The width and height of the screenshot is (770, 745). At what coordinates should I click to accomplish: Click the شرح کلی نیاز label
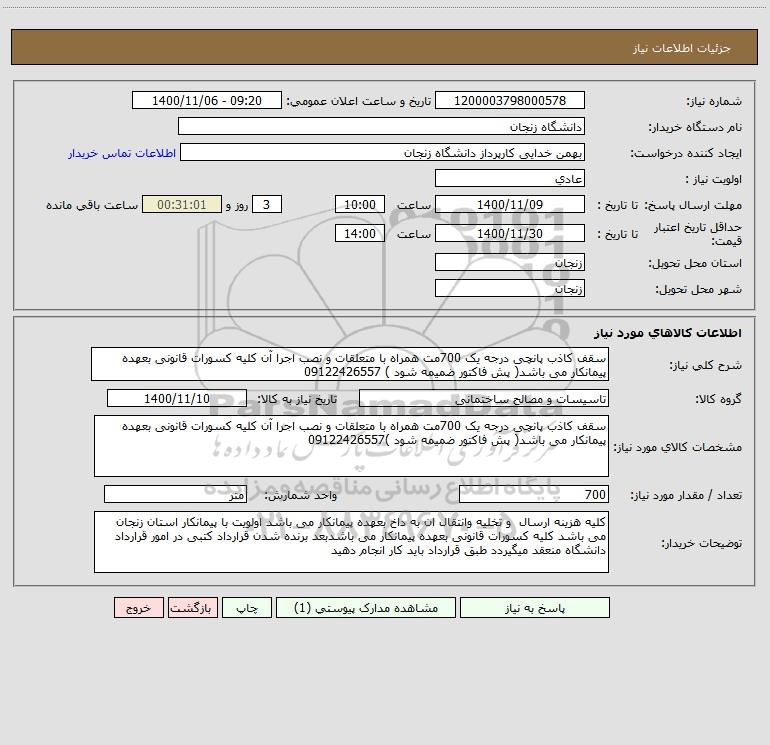pos(706,365)
